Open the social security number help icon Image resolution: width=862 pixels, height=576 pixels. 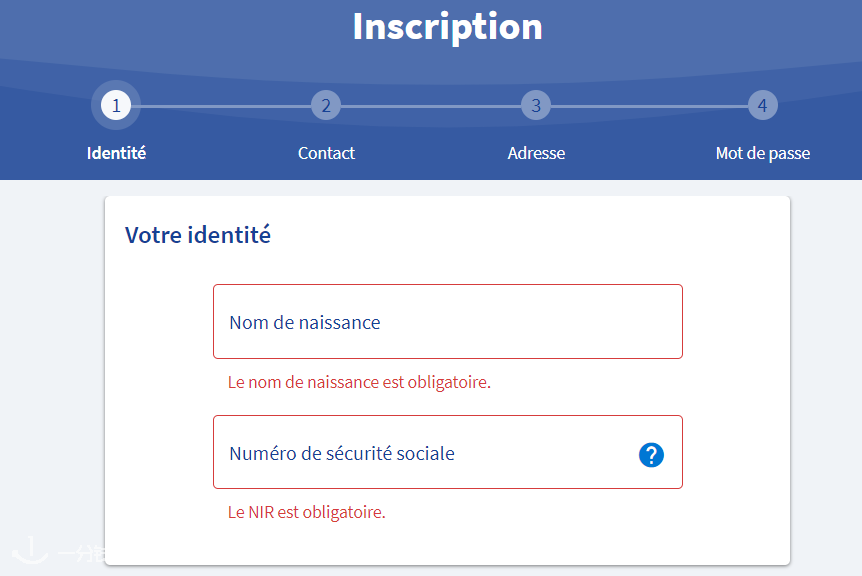(651, 455)
